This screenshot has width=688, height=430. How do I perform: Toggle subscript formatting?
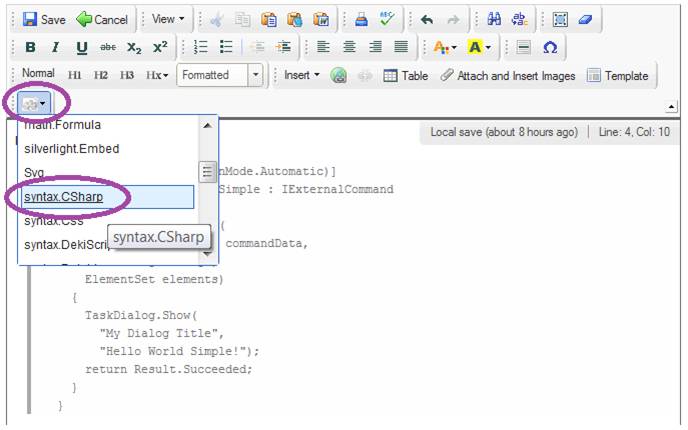[x=134, y=47]
